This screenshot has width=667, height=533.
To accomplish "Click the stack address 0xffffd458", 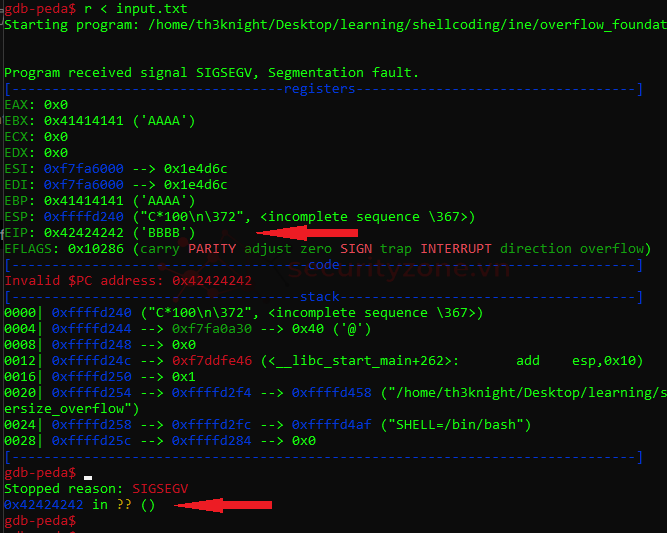I will 331,393.
